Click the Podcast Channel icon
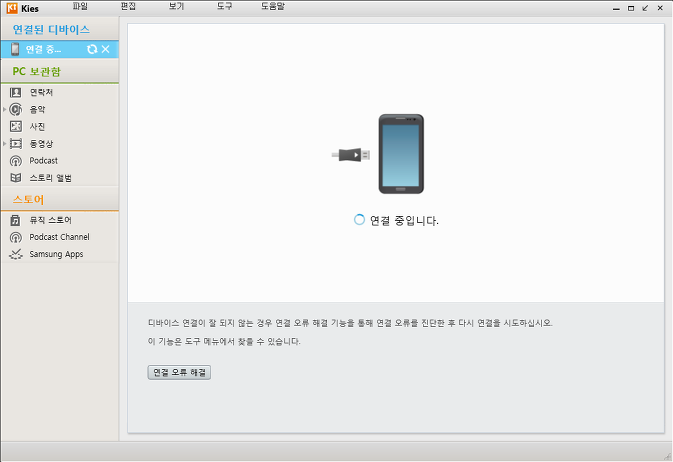This screenshot has height=462, width=673. point(16,237)
